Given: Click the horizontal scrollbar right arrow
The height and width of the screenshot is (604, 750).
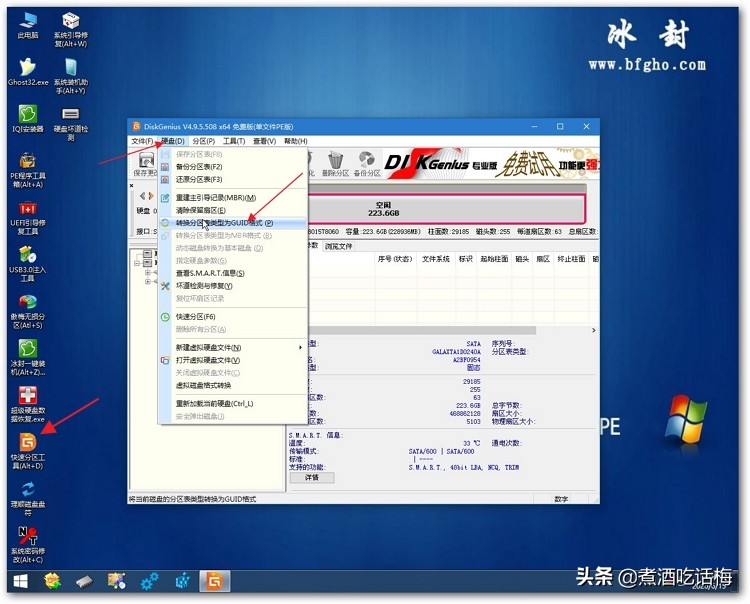Looking at the screenshot, I should tap(594, 330).
